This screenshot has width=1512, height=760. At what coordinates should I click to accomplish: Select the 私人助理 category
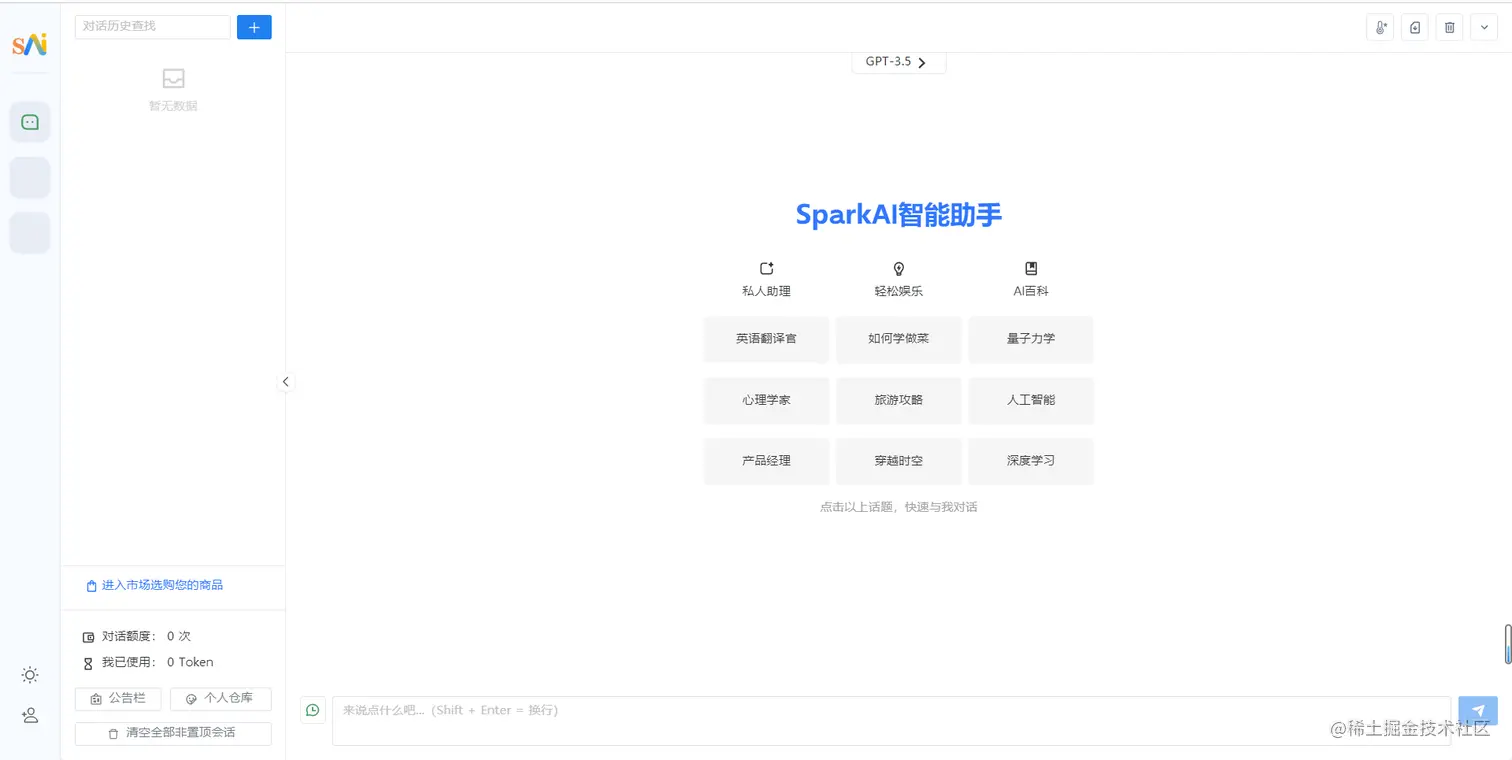766,280
